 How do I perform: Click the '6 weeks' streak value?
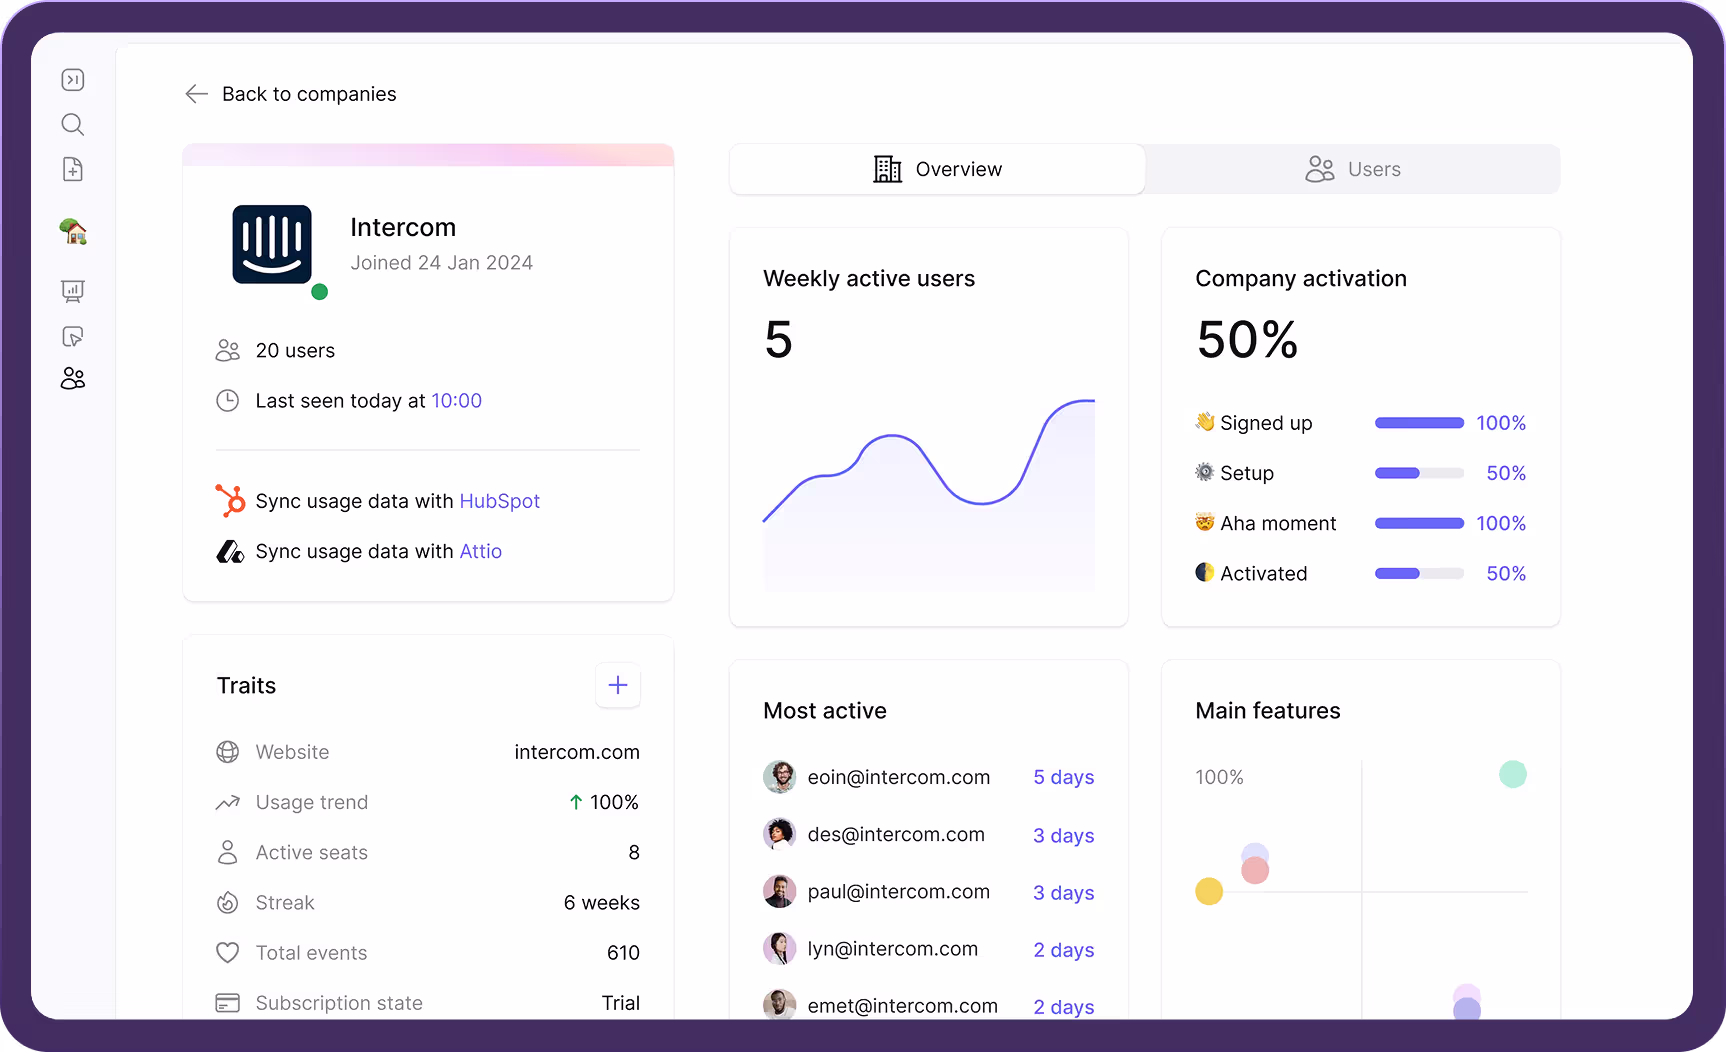point(602,903)
